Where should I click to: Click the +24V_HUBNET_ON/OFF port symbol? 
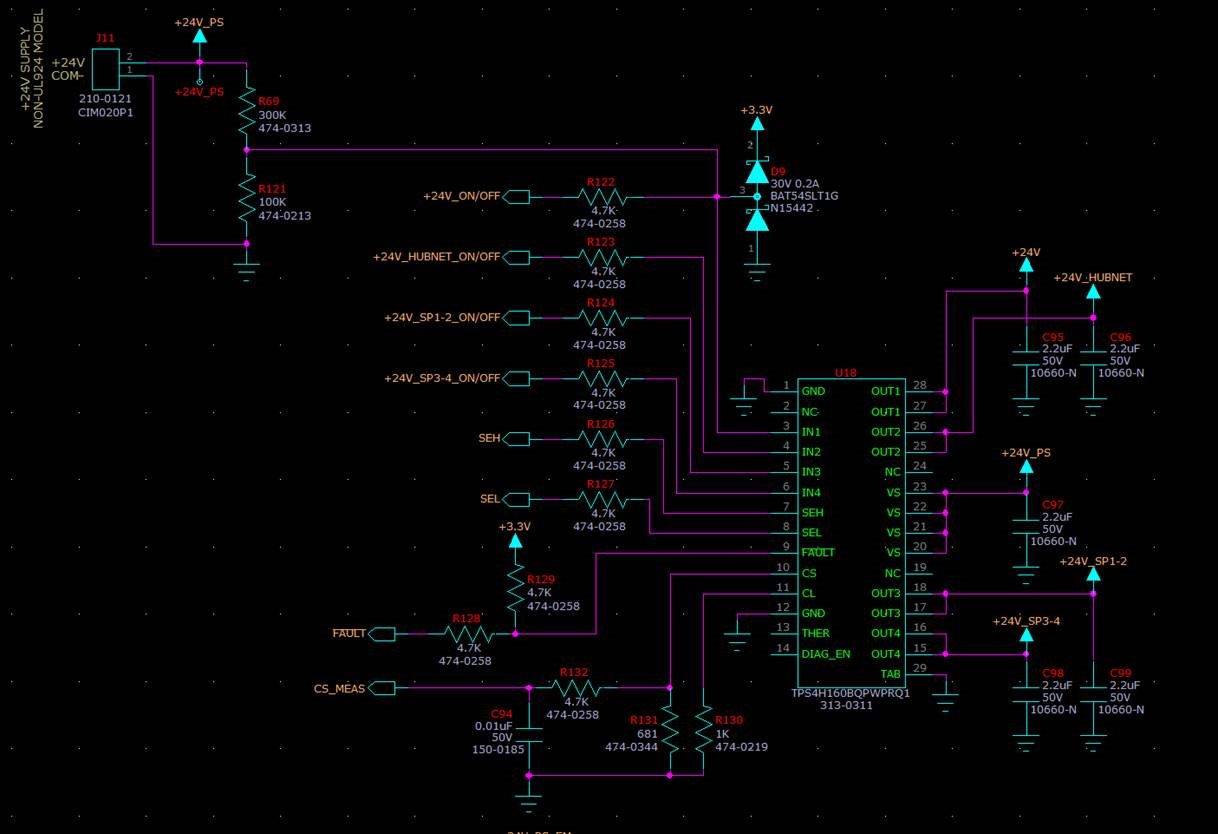coord(516,257)
